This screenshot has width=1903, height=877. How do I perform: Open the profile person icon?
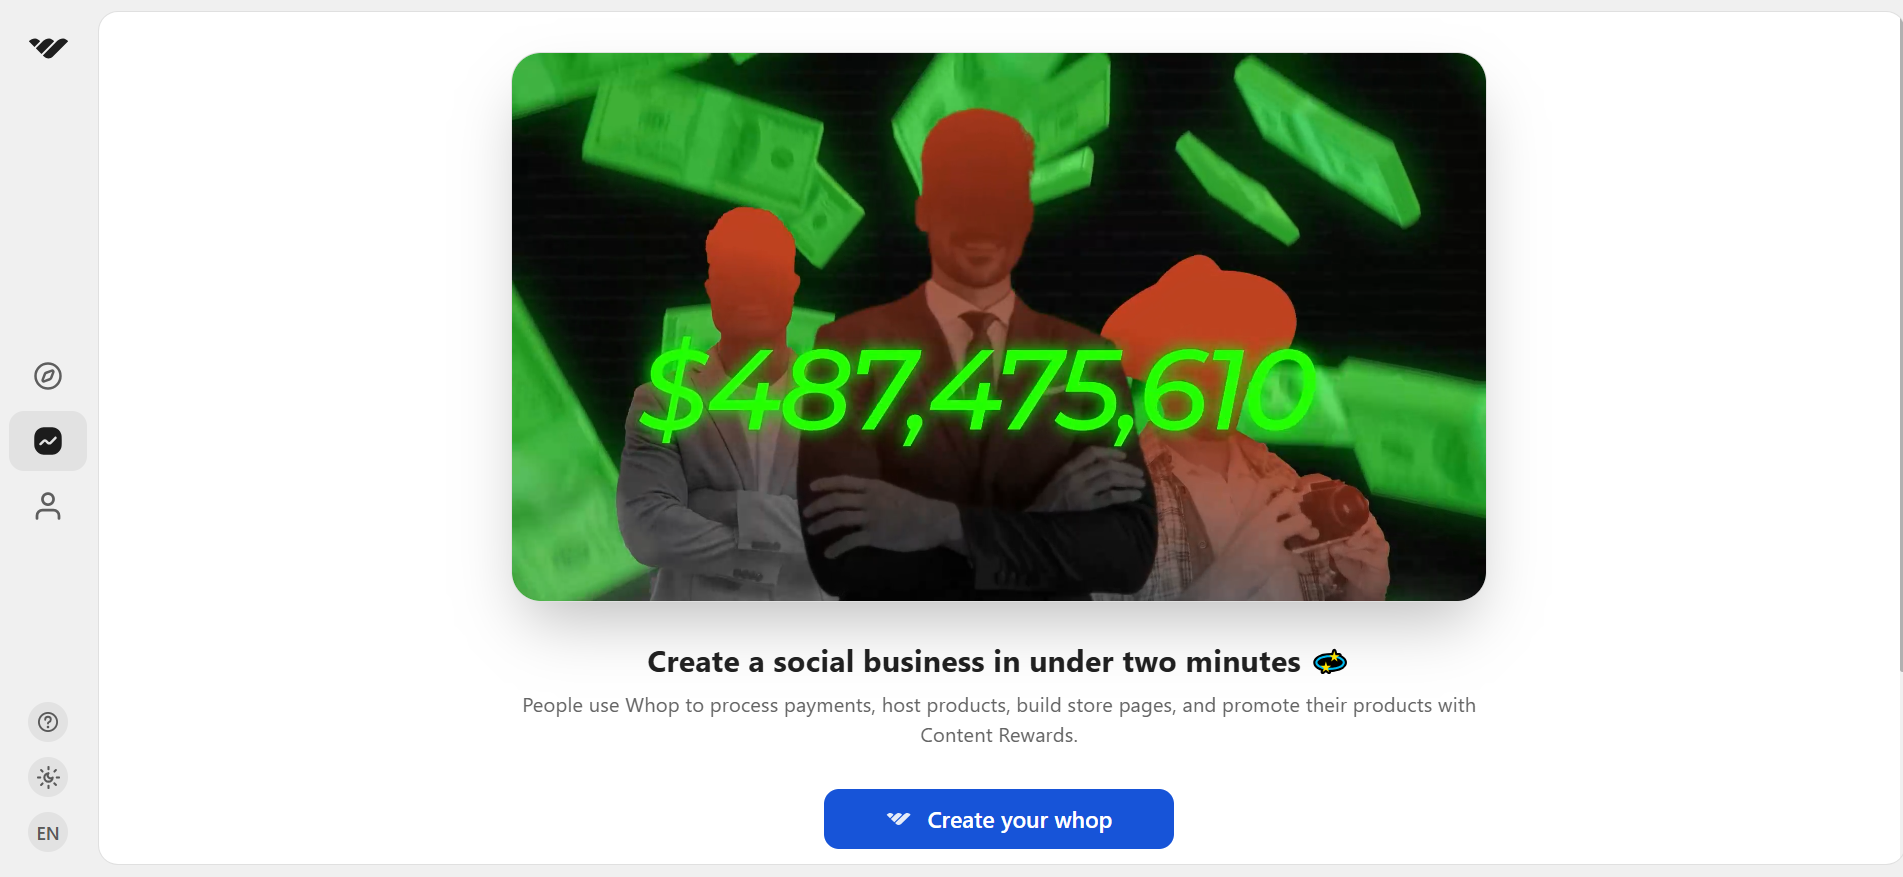[48, 506]
